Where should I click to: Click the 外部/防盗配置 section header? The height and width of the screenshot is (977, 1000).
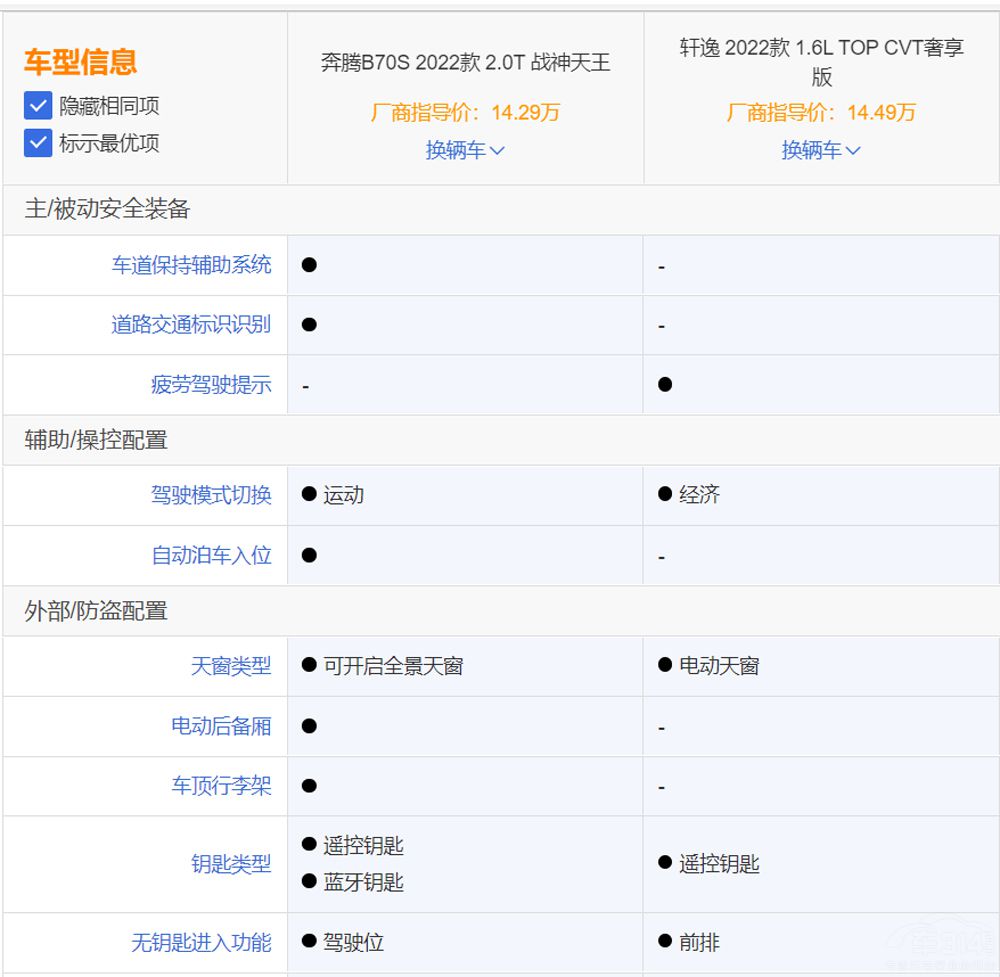point(96,611)
